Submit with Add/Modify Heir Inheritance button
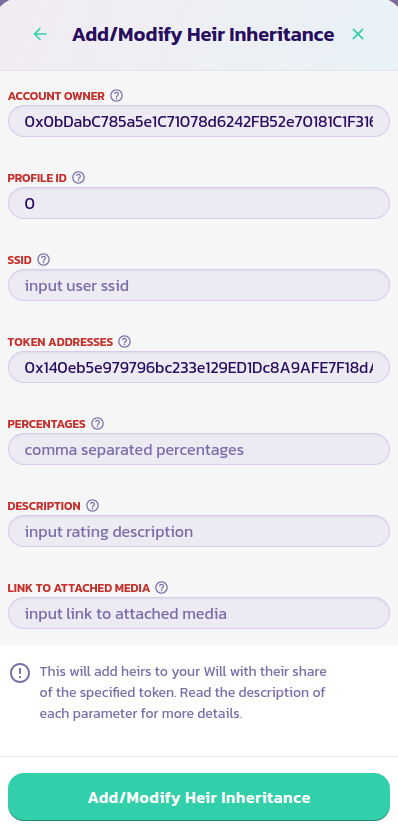Viewport: 398px width, 828px height. tap(199, 797)
